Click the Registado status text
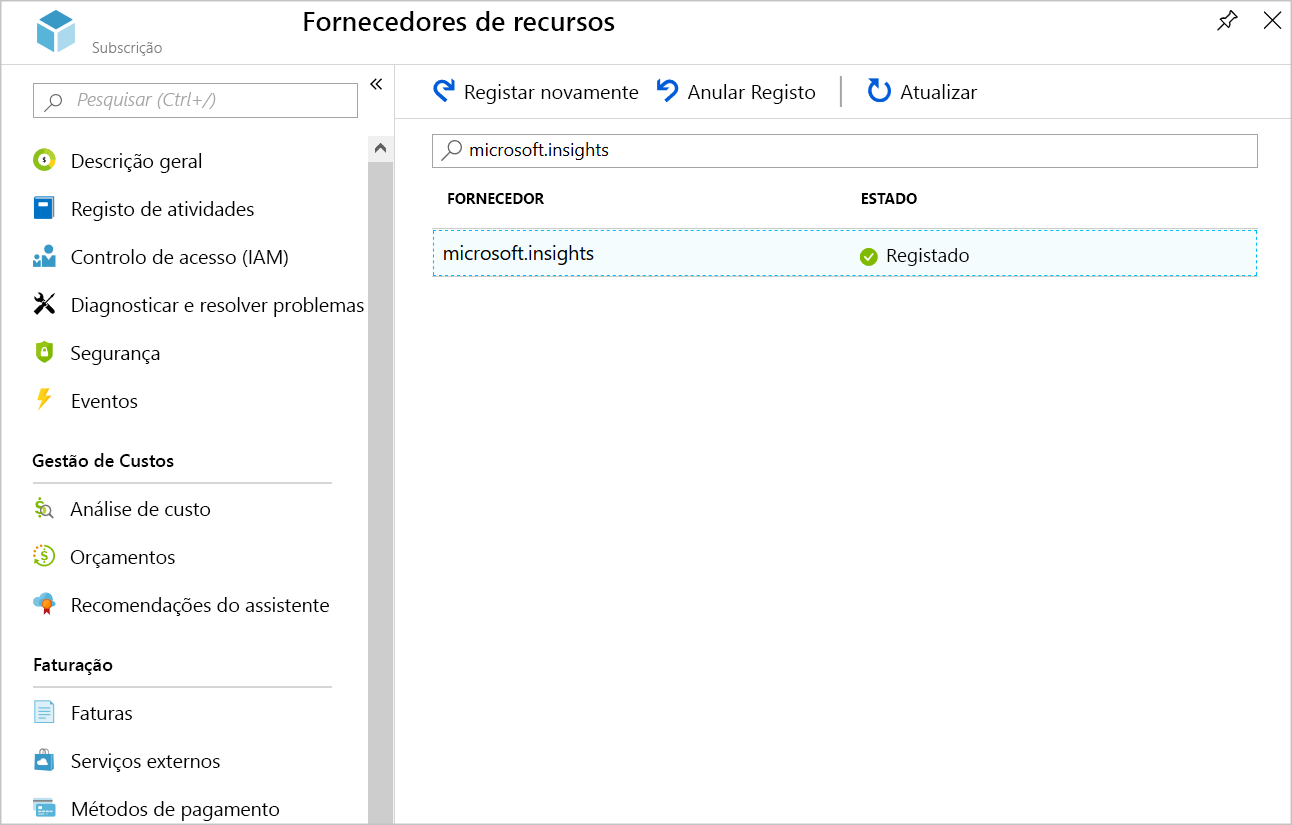1292x825 pixels. point(928,256)
